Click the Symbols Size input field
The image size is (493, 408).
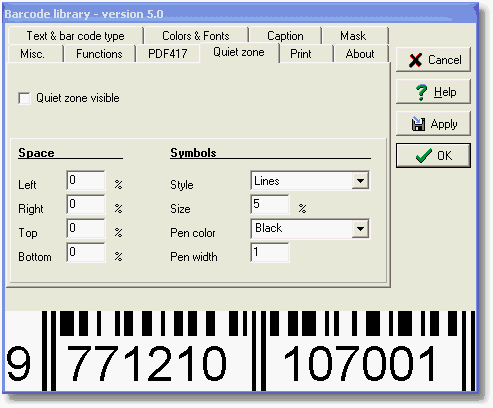pyautogui.click(x=270, y=204)
